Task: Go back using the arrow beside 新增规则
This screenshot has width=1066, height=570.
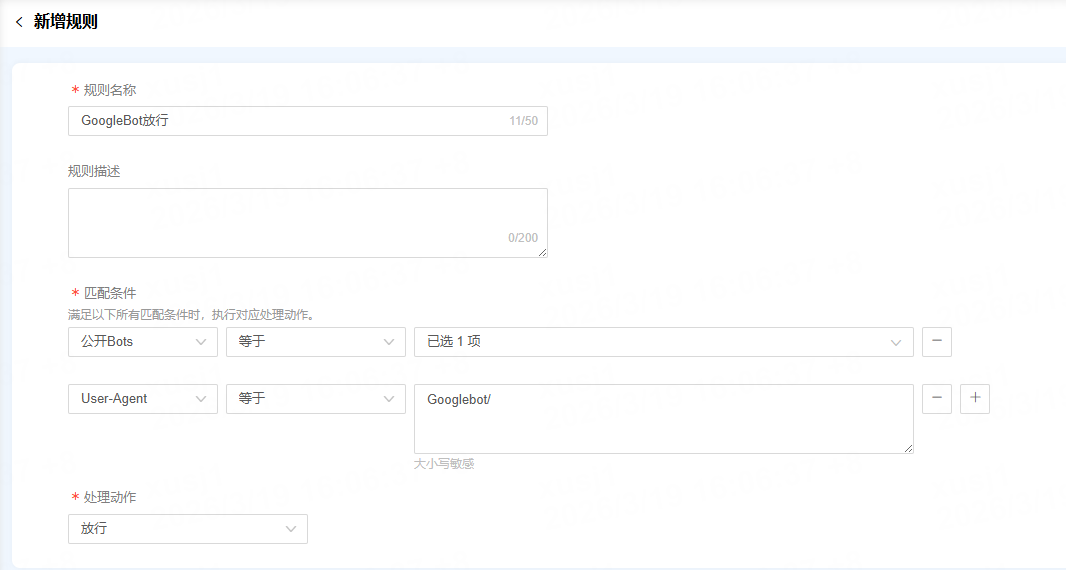Action: pyautogui.click(x=19, y=22)
